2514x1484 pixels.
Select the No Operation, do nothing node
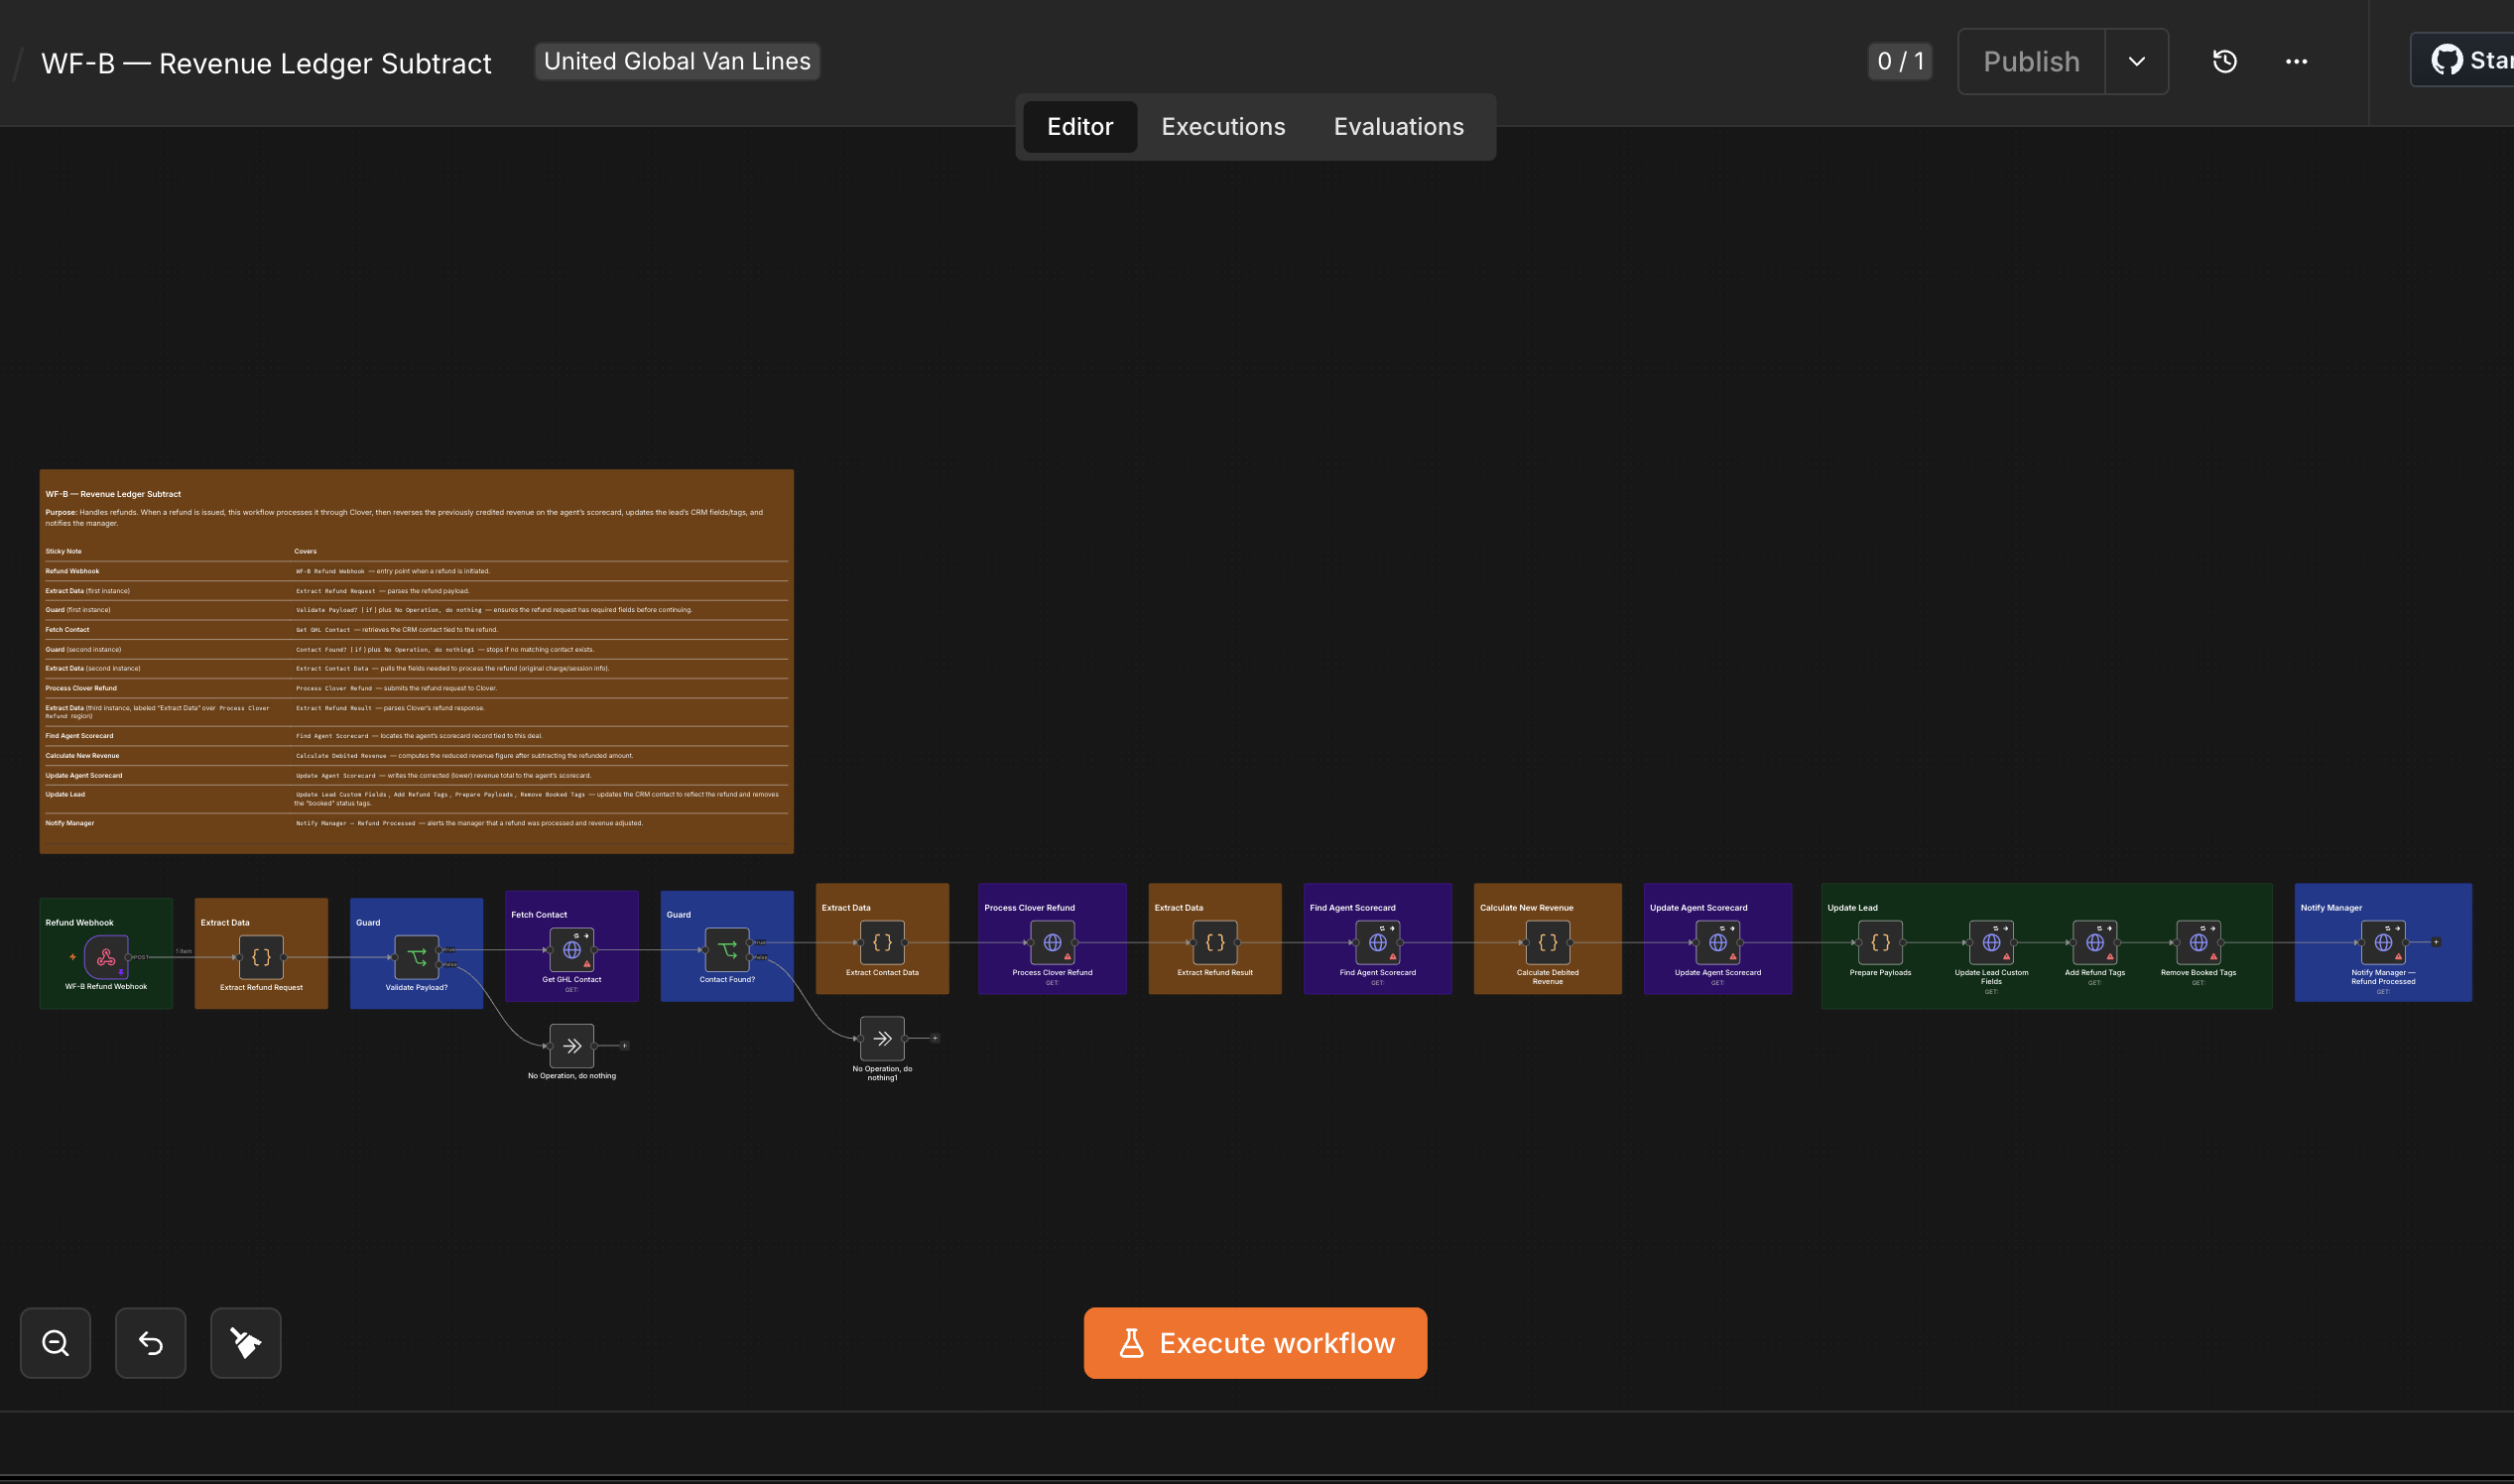click(572, 1046)
